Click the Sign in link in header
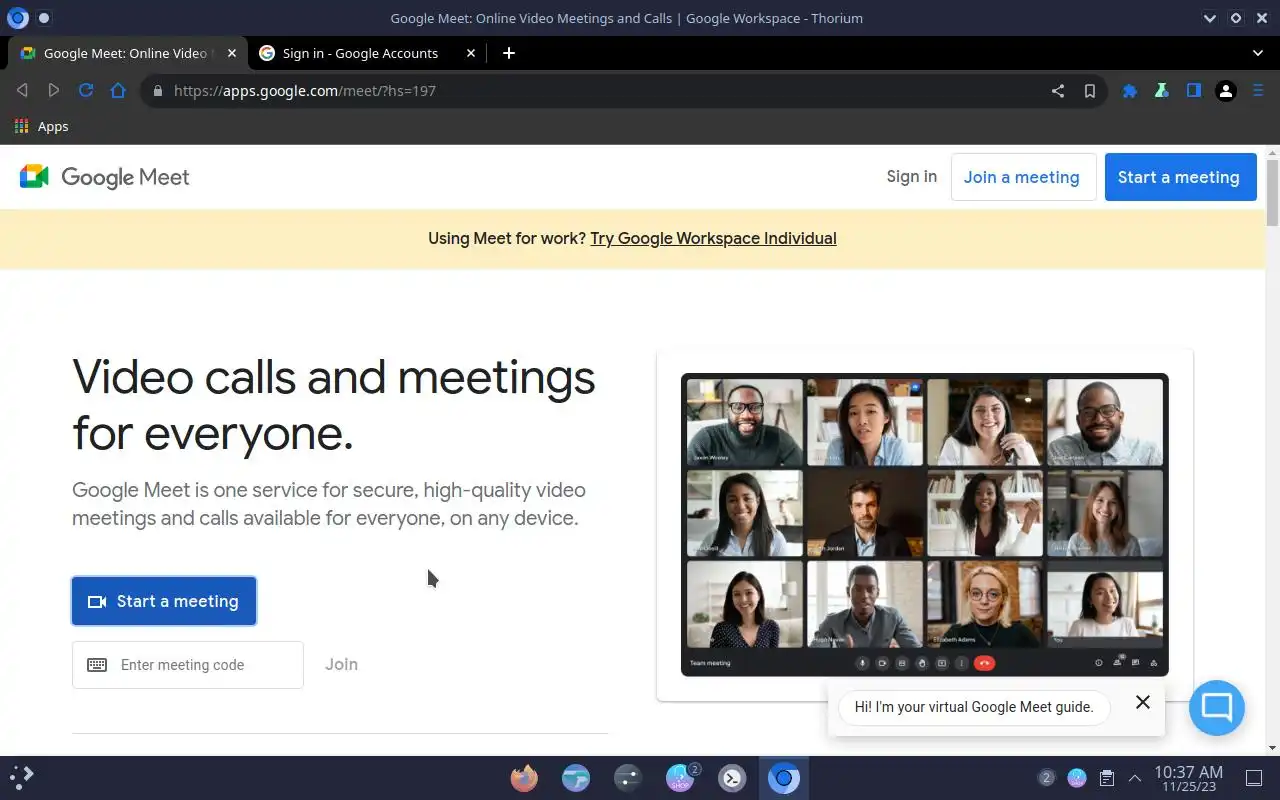This screenshot has height=800, width=1280. click(911, 177)
